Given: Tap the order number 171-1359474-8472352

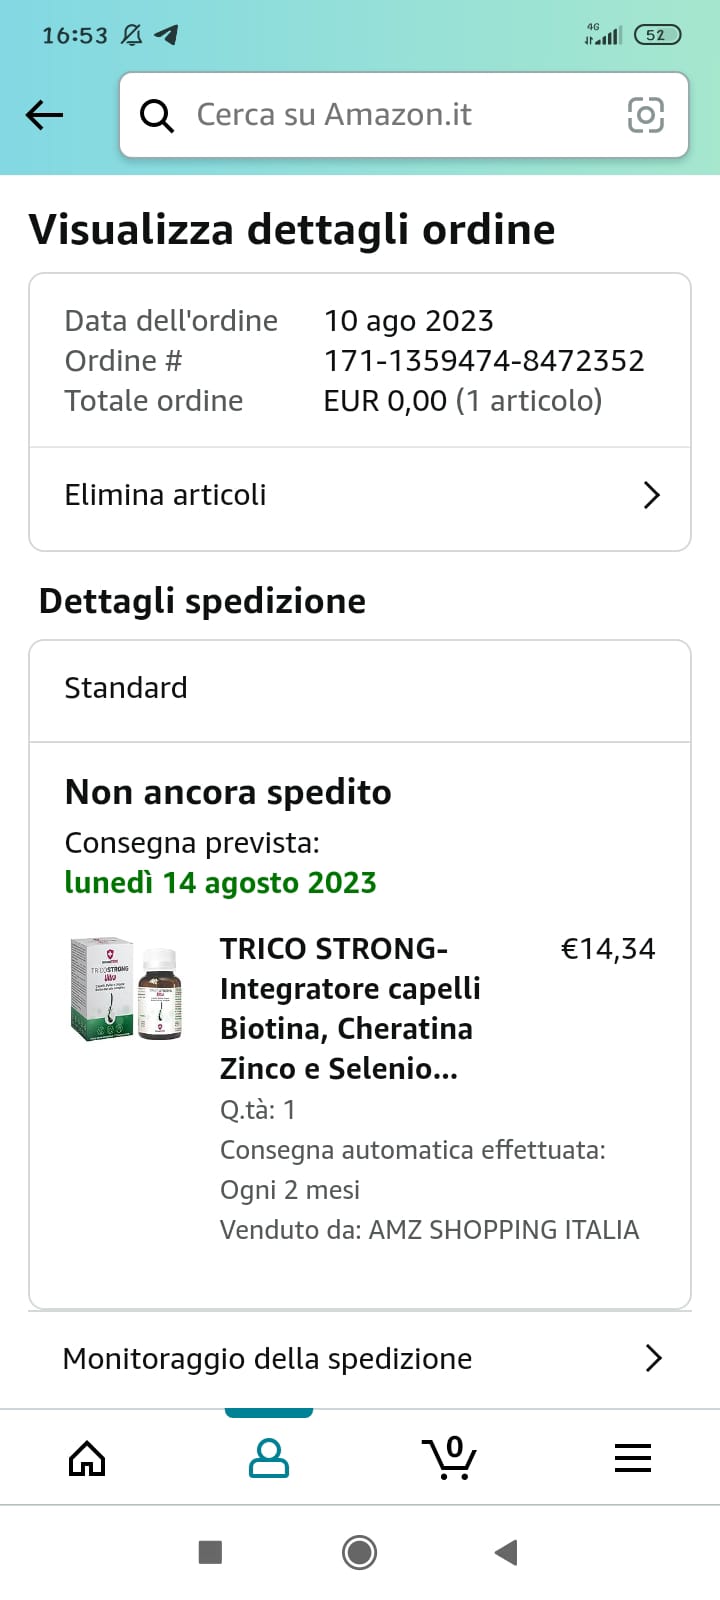Looking at the screenshot, I should coord(484,360).
